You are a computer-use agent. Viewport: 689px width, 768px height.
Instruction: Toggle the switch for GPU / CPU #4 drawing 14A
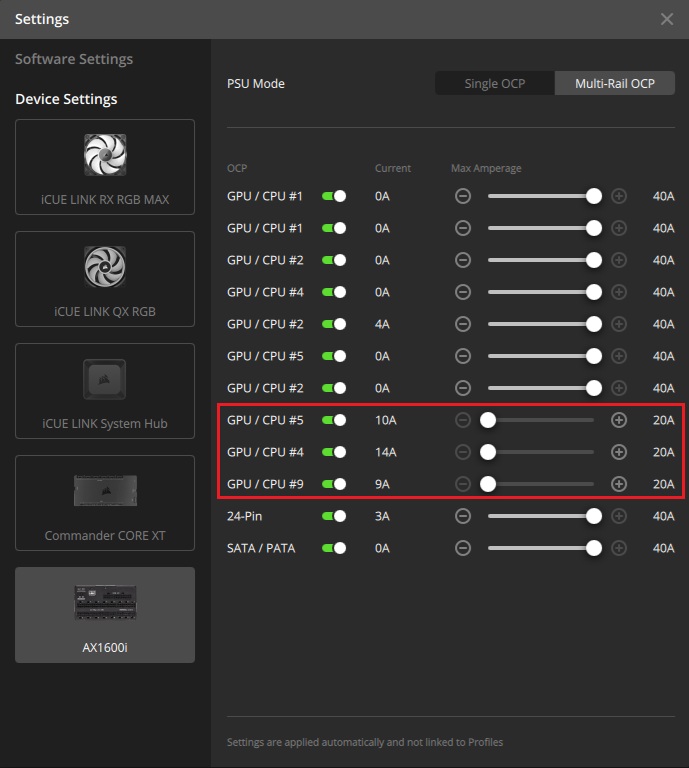coord(334,452)
